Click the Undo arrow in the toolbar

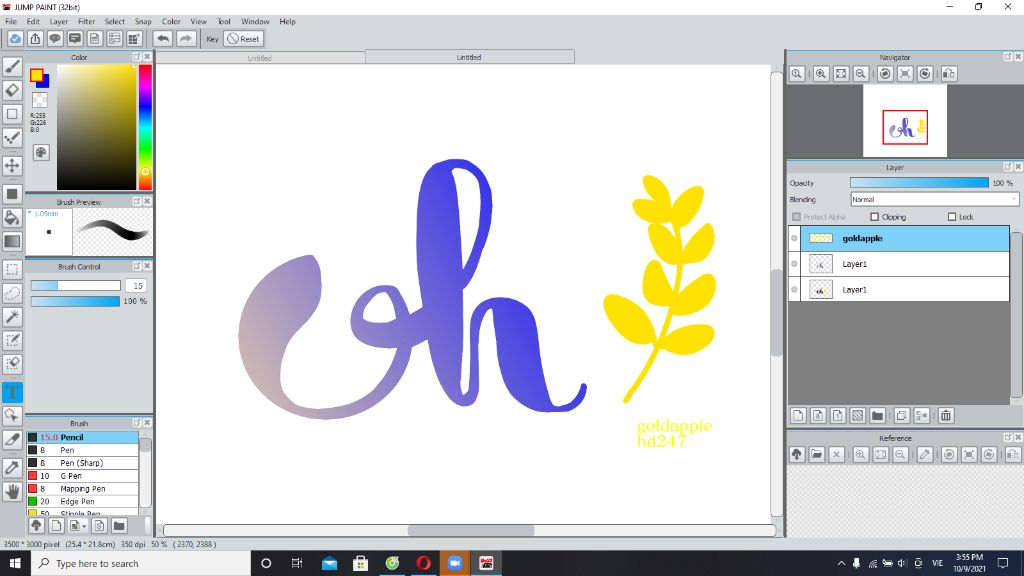(163, 39)
